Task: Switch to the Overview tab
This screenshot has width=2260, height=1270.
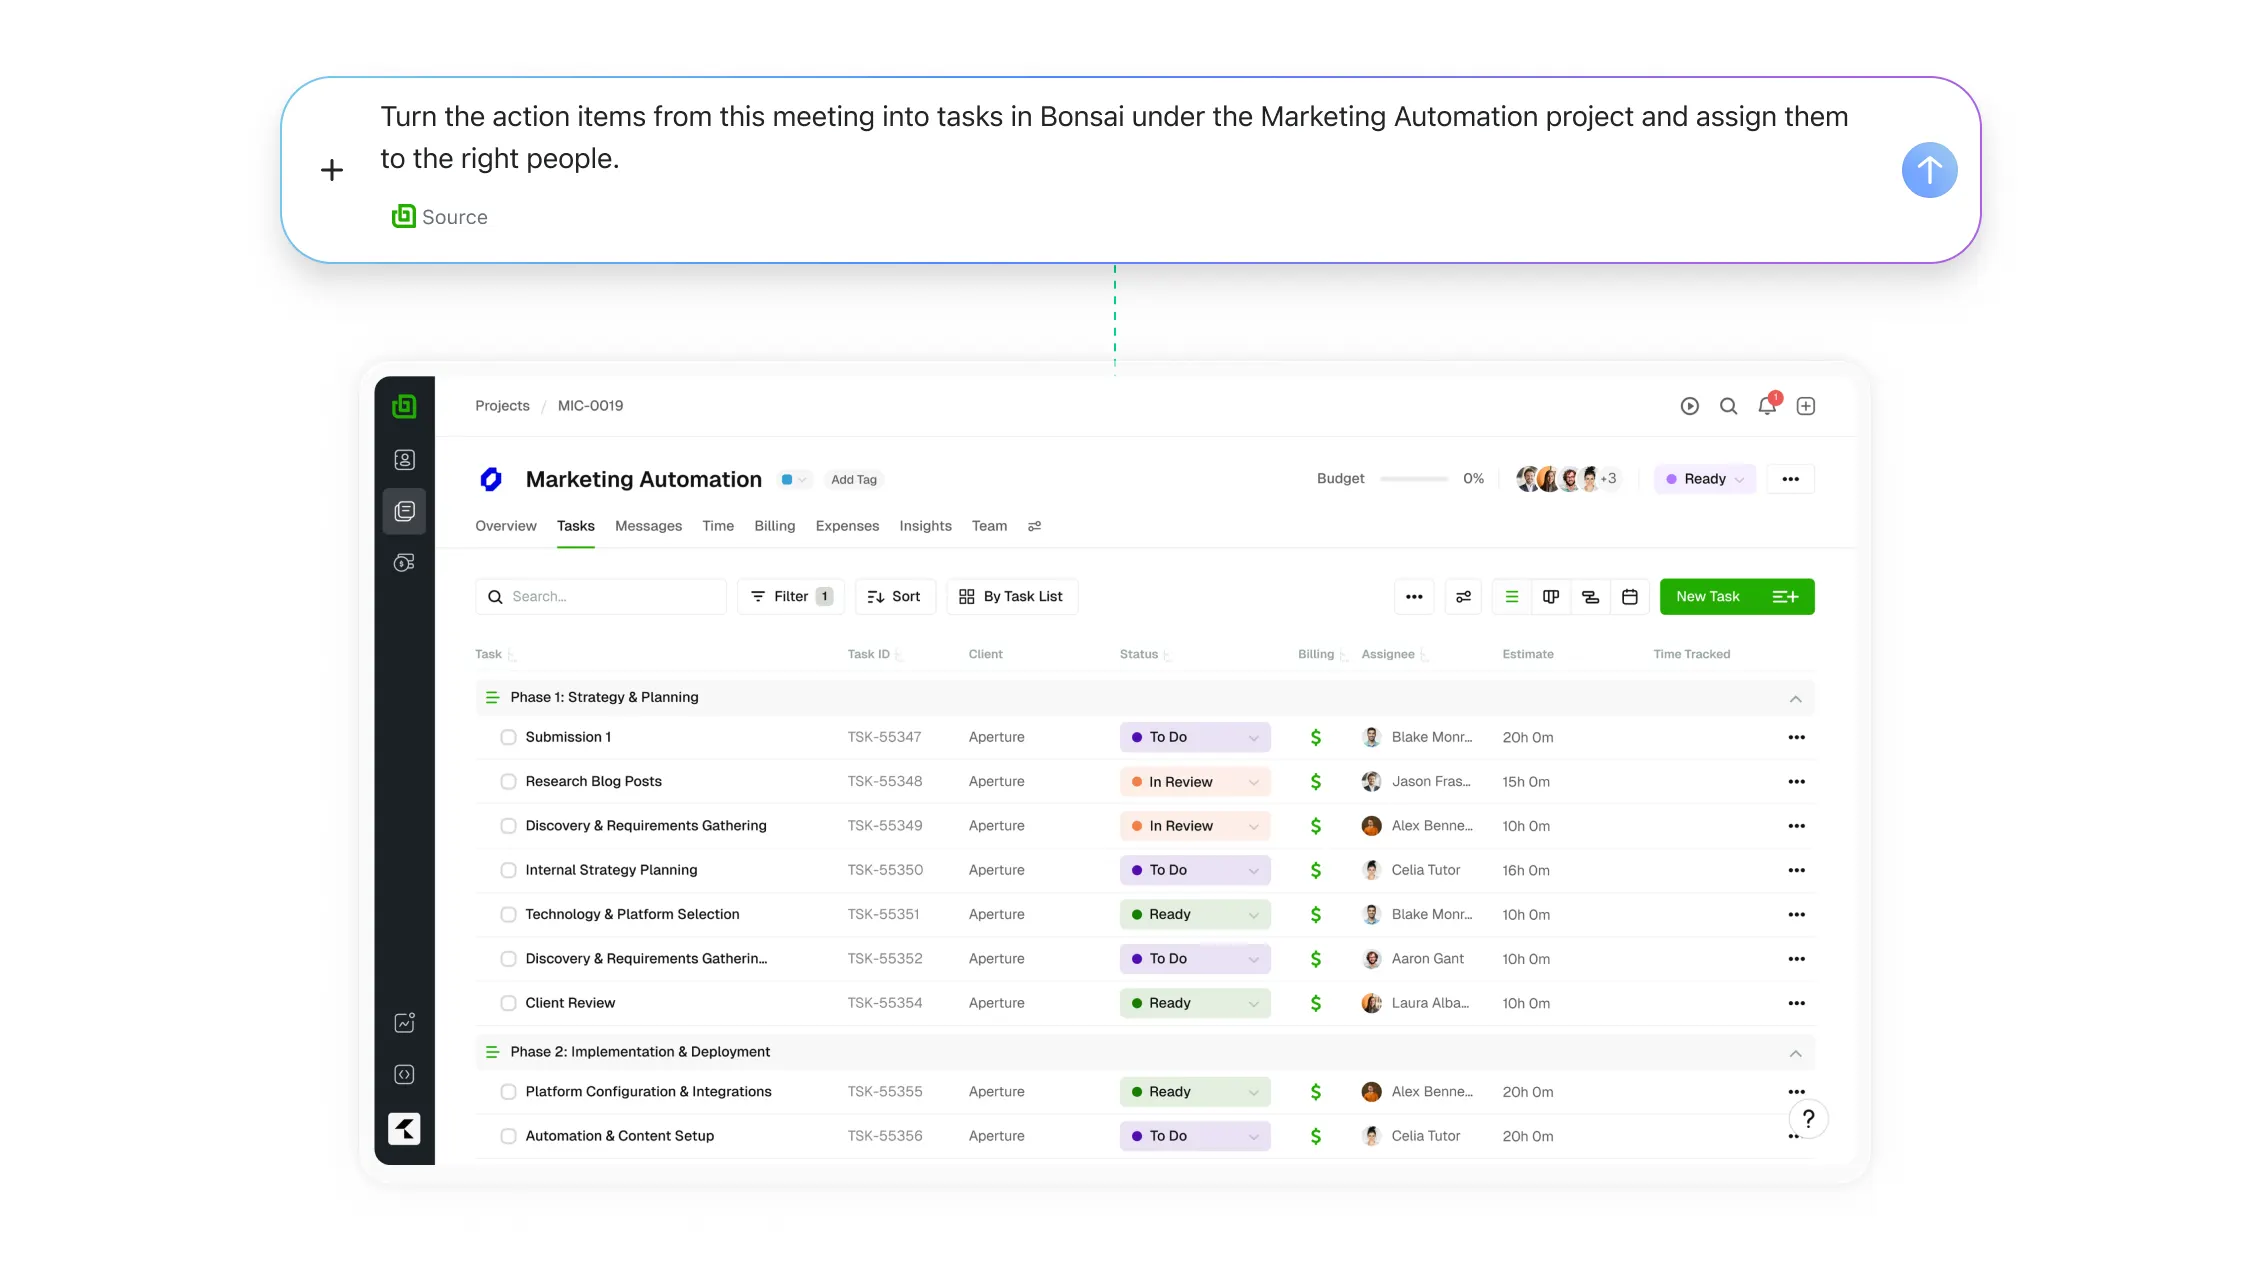Action: point(506,526)
